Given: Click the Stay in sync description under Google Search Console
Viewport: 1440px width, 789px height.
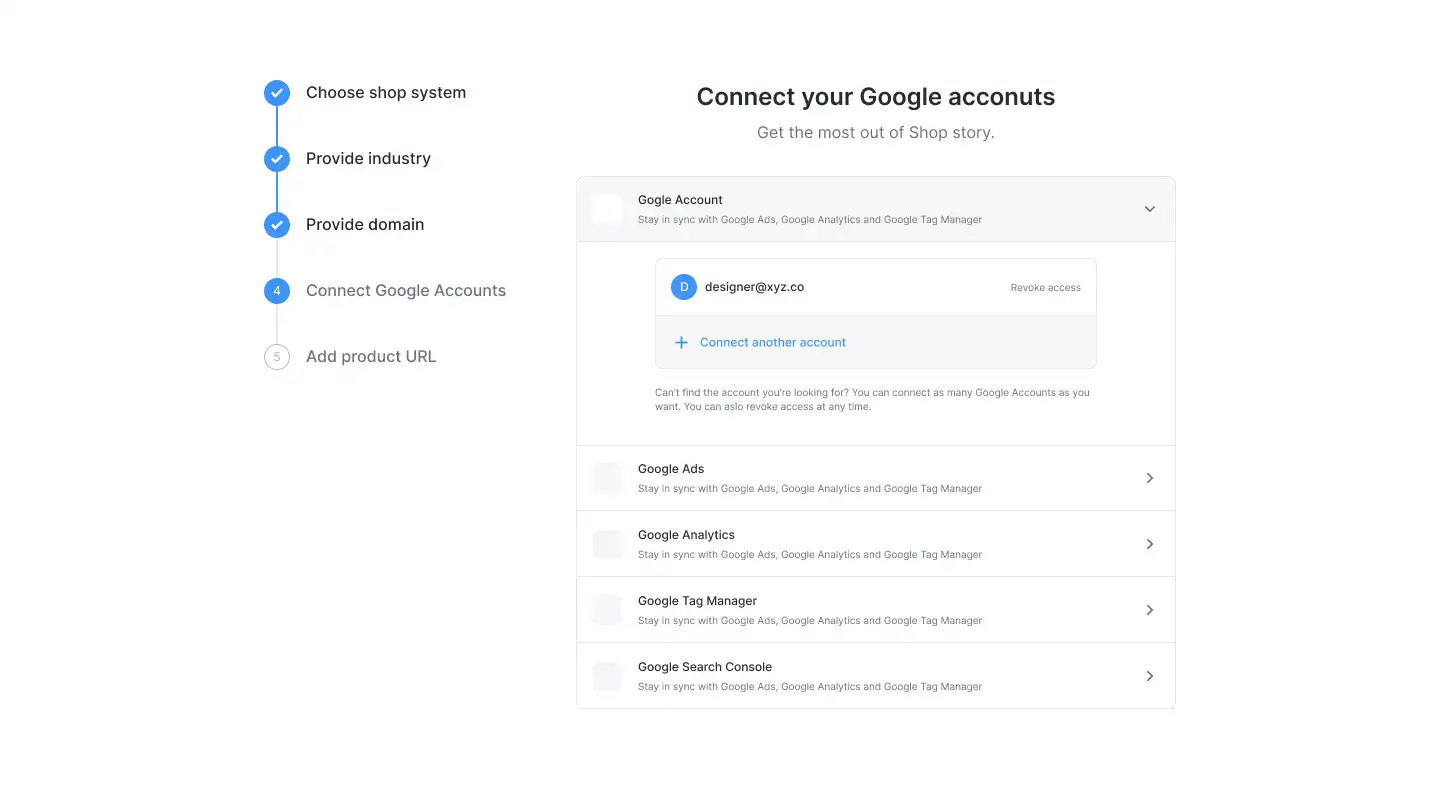Looking at the screenshot, I should click(x=810, y=687).
